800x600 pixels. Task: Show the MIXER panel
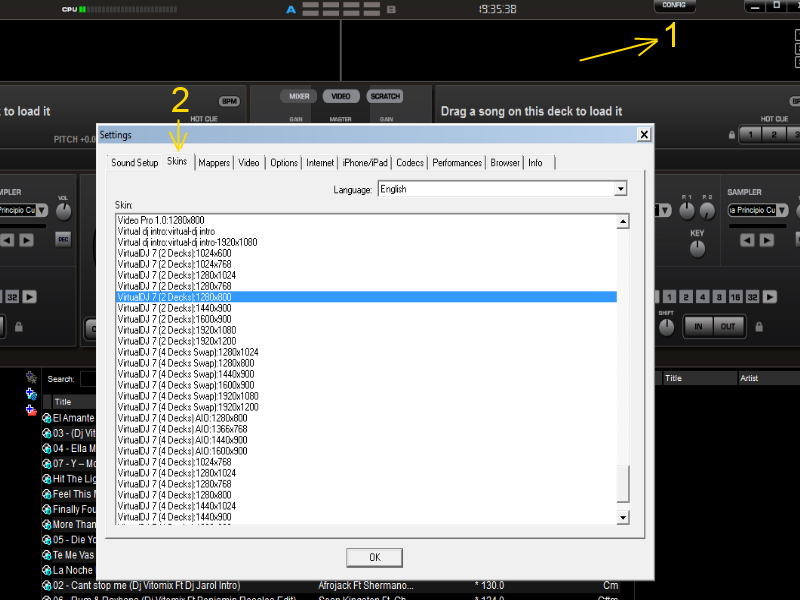[x=299, y=96]
